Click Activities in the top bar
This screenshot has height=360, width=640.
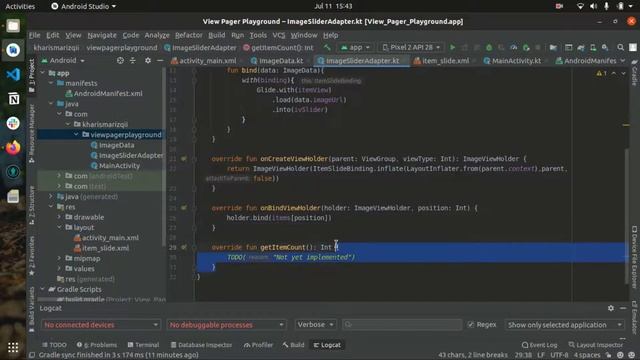coord(20,6)
